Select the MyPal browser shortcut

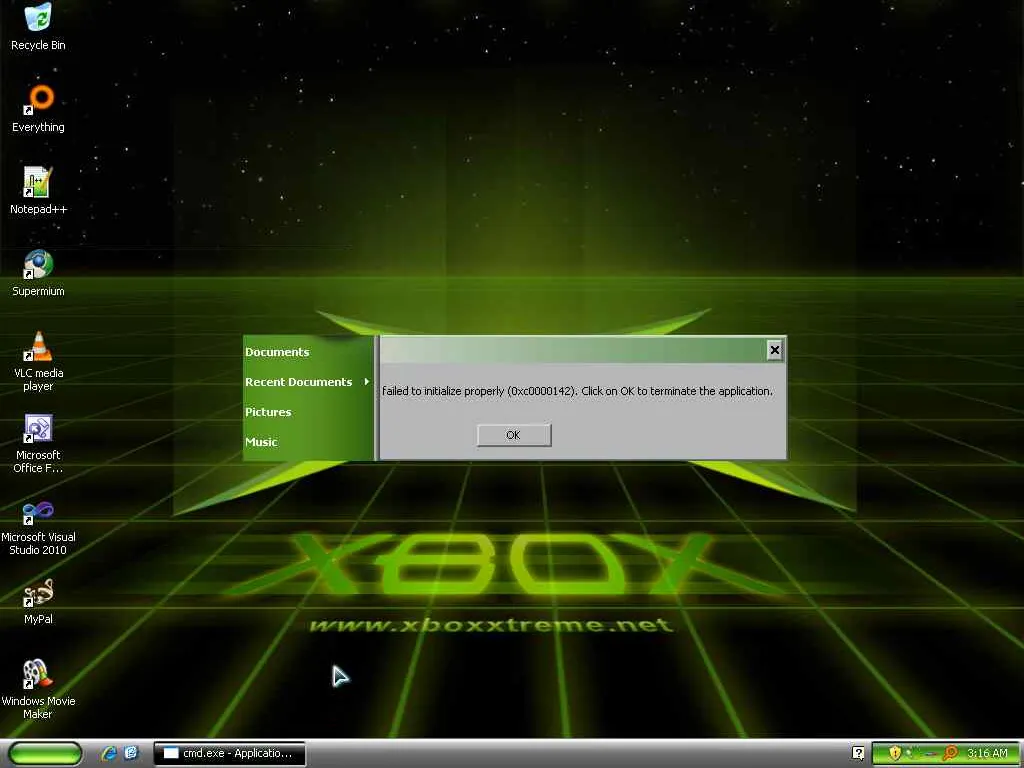coord(39,601)
